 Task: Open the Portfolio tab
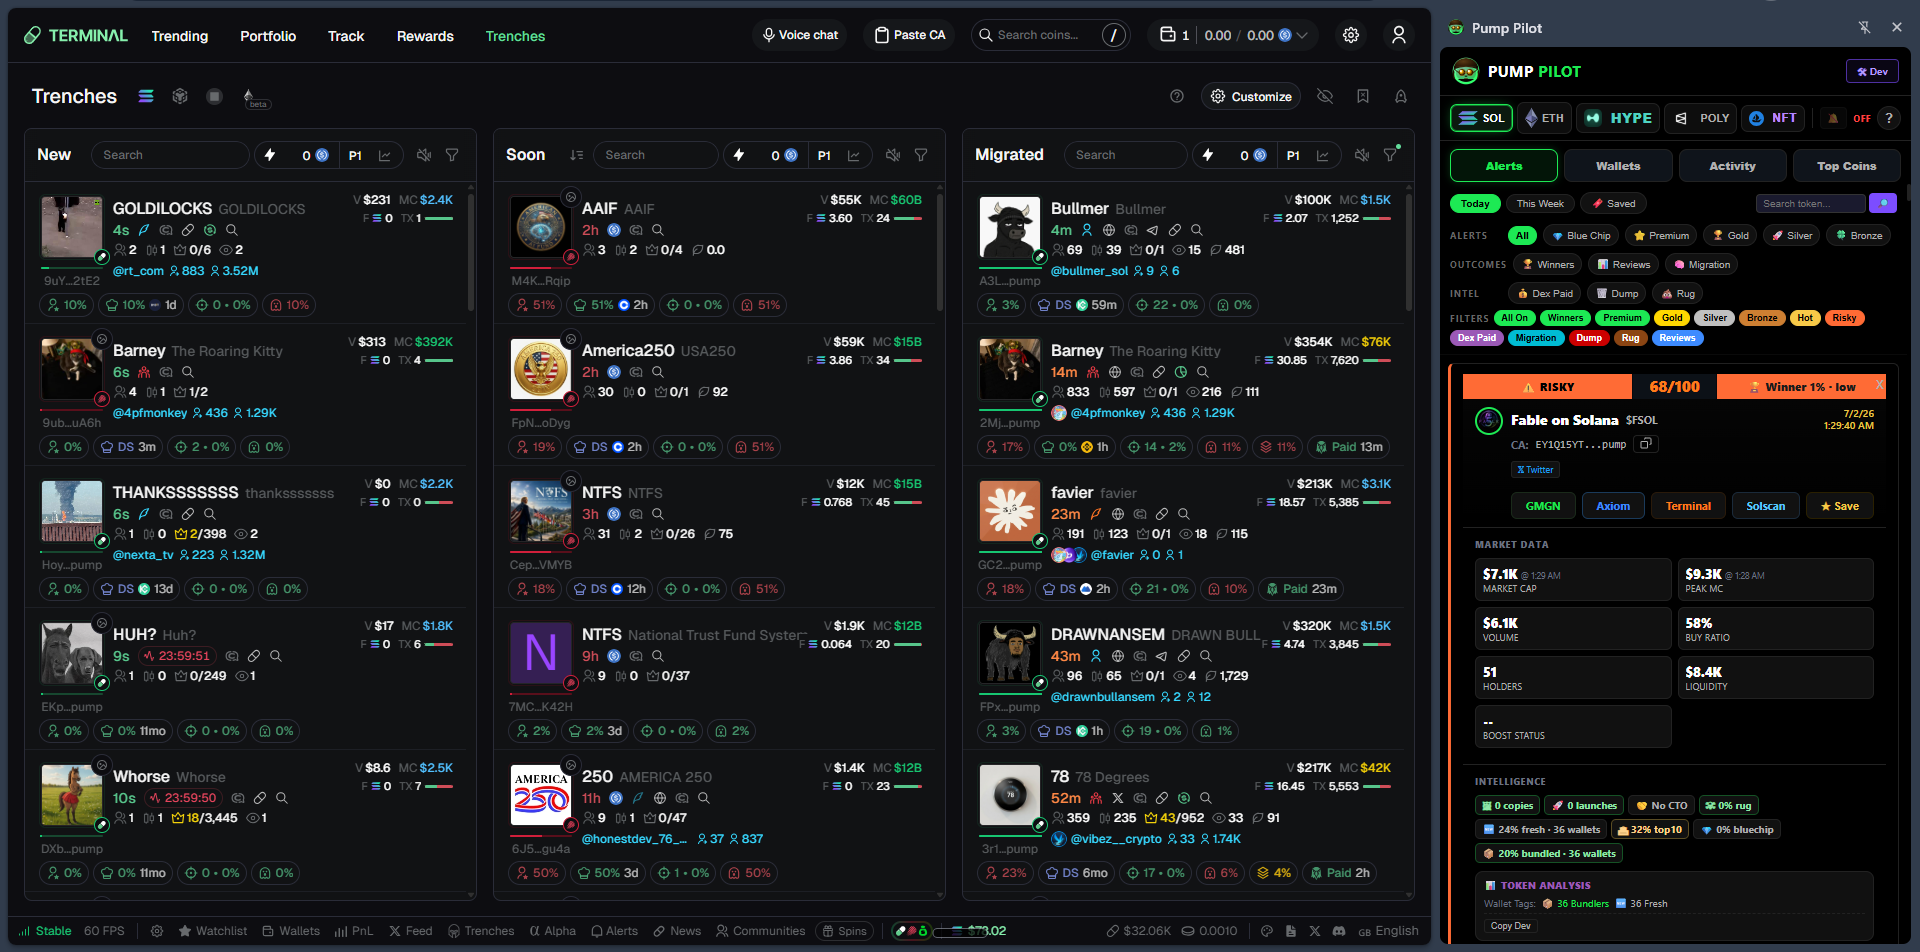tap(268, 36)
